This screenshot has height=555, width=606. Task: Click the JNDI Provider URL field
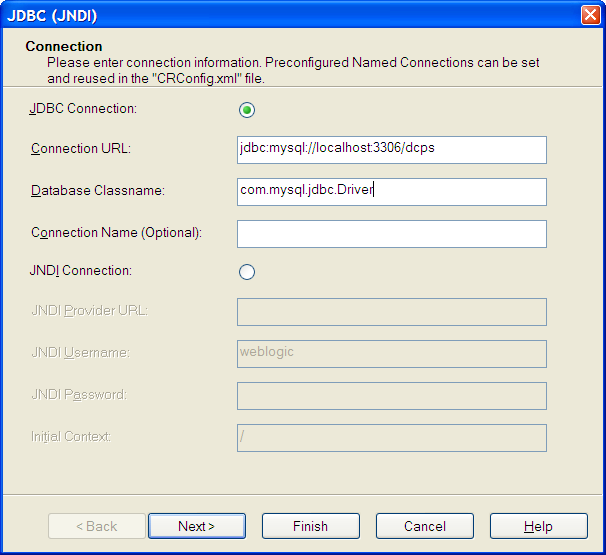tap(392, 312)
